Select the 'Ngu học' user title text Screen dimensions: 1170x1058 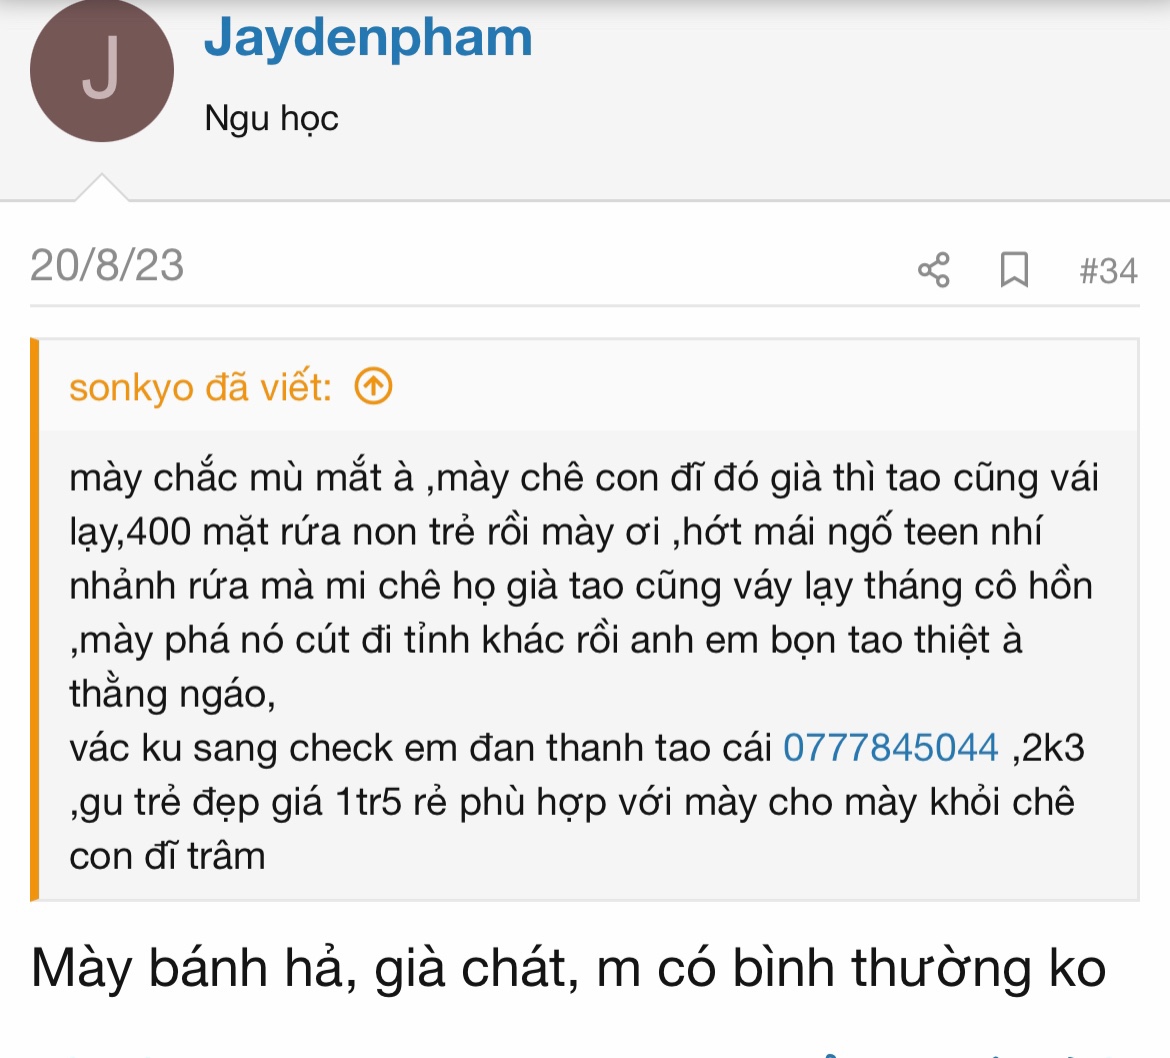pos(272,118)
